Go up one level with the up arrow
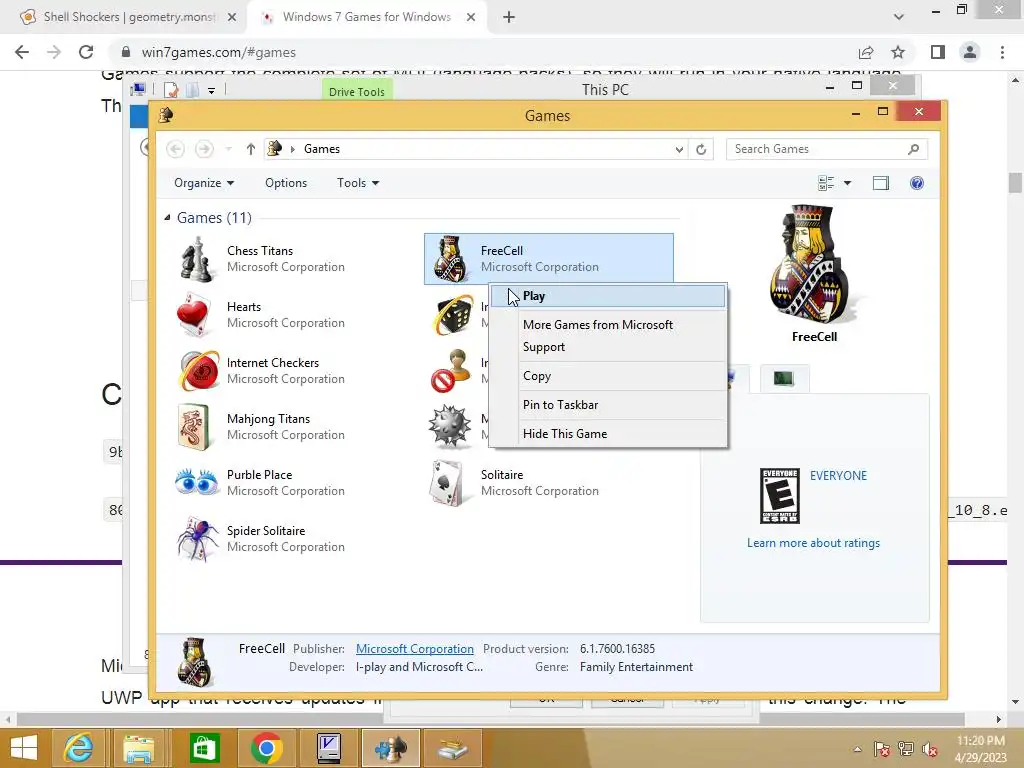The height and width of the screenshot is (768, 1024). tap(250, 149)
